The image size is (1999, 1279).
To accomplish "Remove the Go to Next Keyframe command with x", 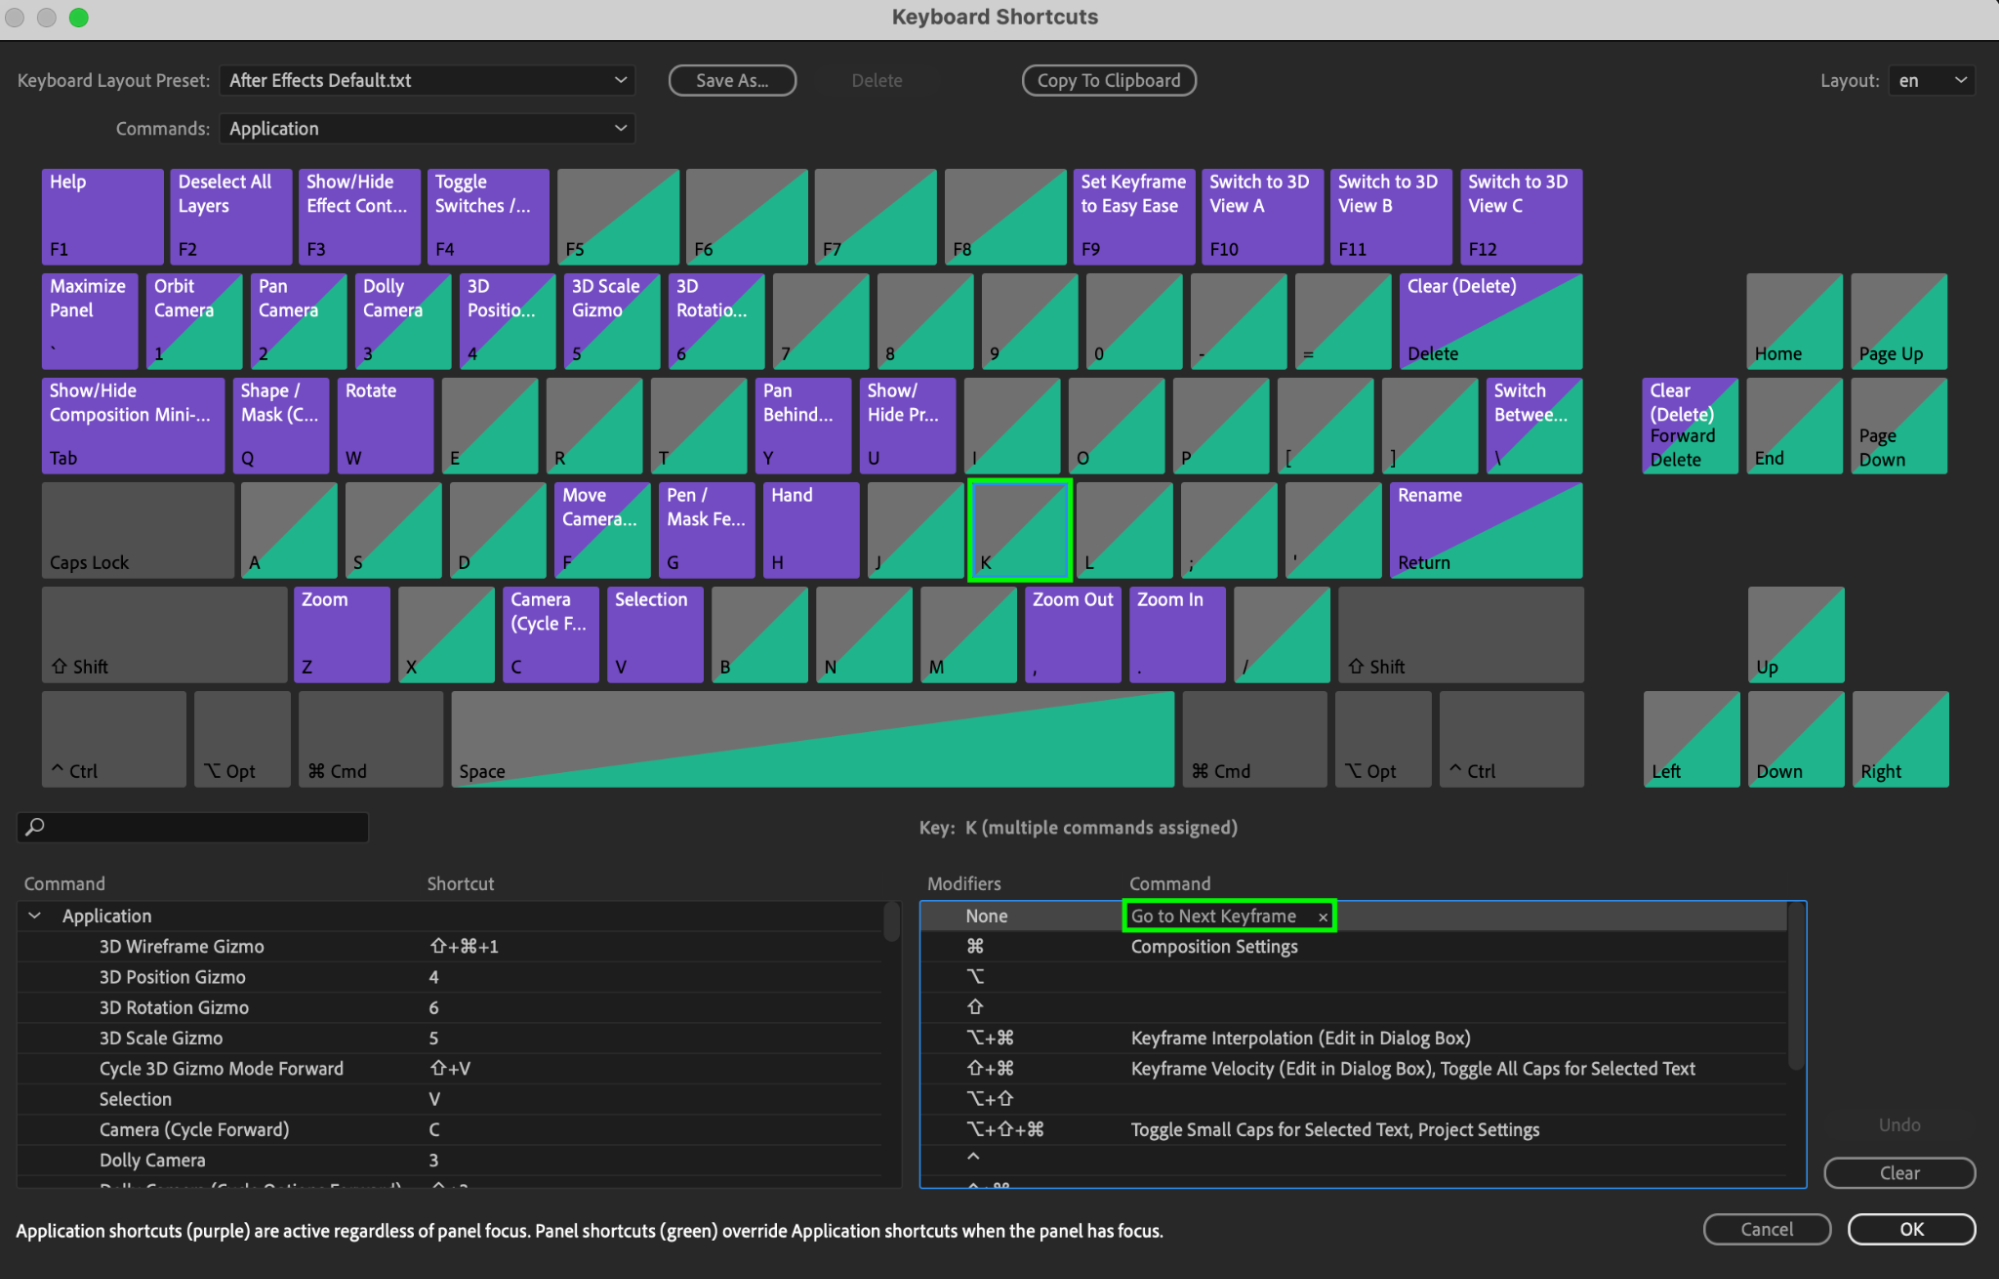I will coord(1323,917).
